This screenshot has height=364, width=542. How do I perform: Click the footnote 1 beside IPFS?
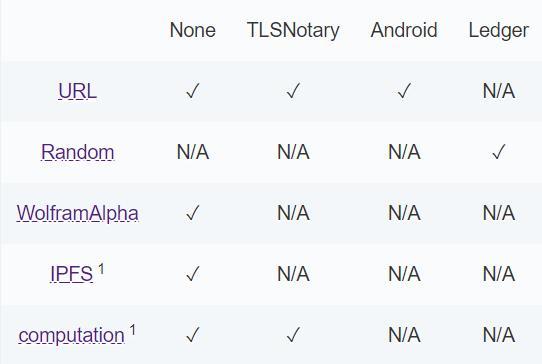click(x=101, y=269)
